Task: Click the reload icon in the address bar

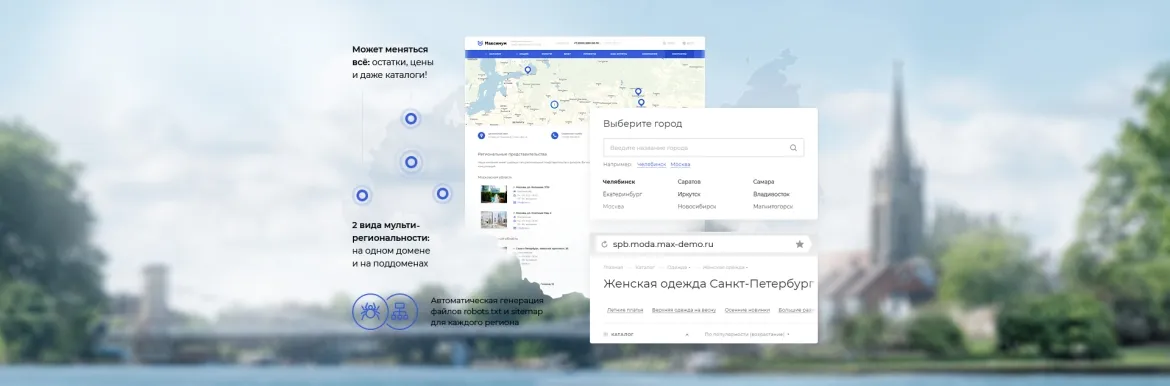Action: [x=604, y=244]
